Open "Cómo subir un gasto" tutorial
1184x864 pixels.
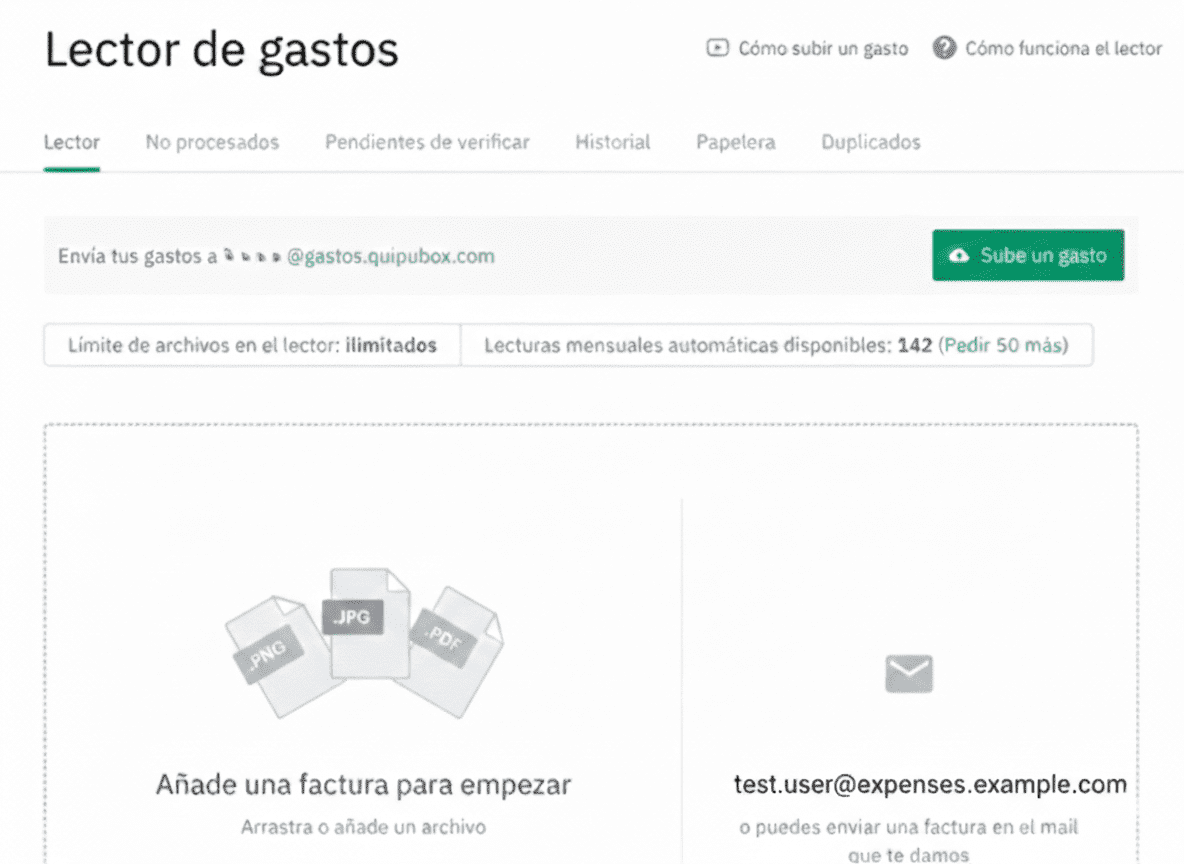click(x=822, y=47)
